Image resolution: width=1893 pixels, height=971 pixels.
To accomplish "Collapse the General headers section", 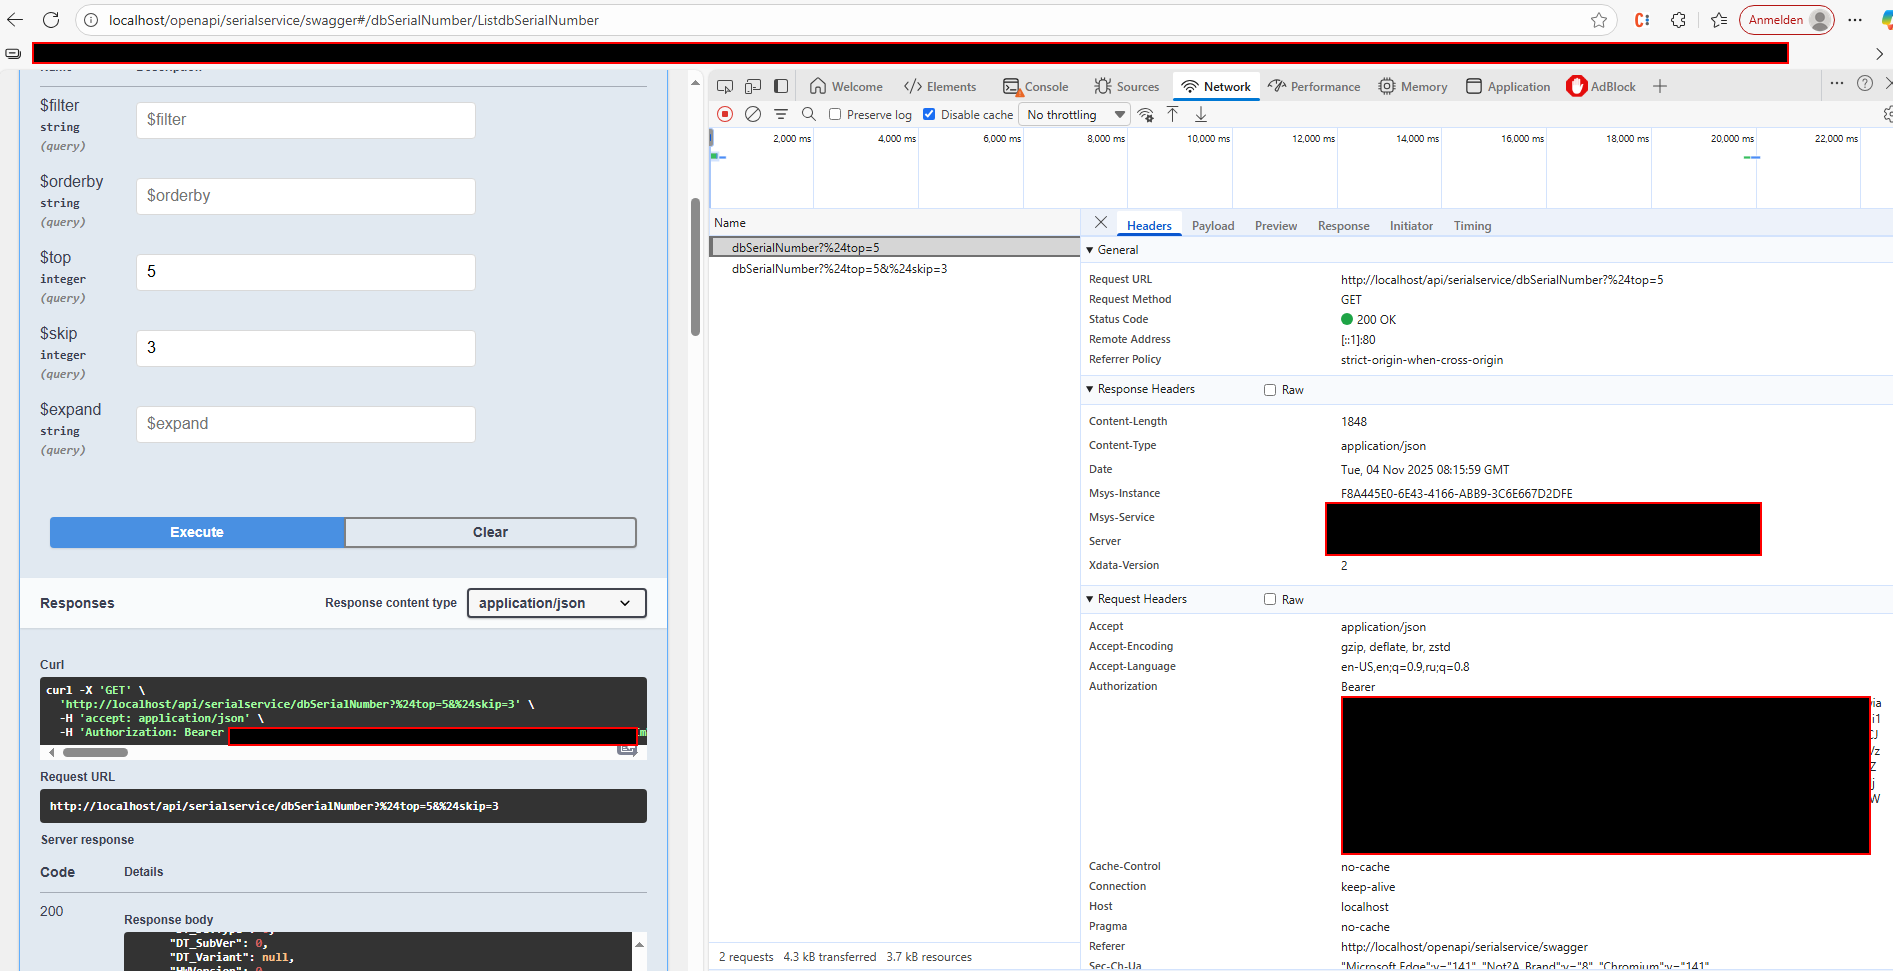I will click(x=1090, y=250).
